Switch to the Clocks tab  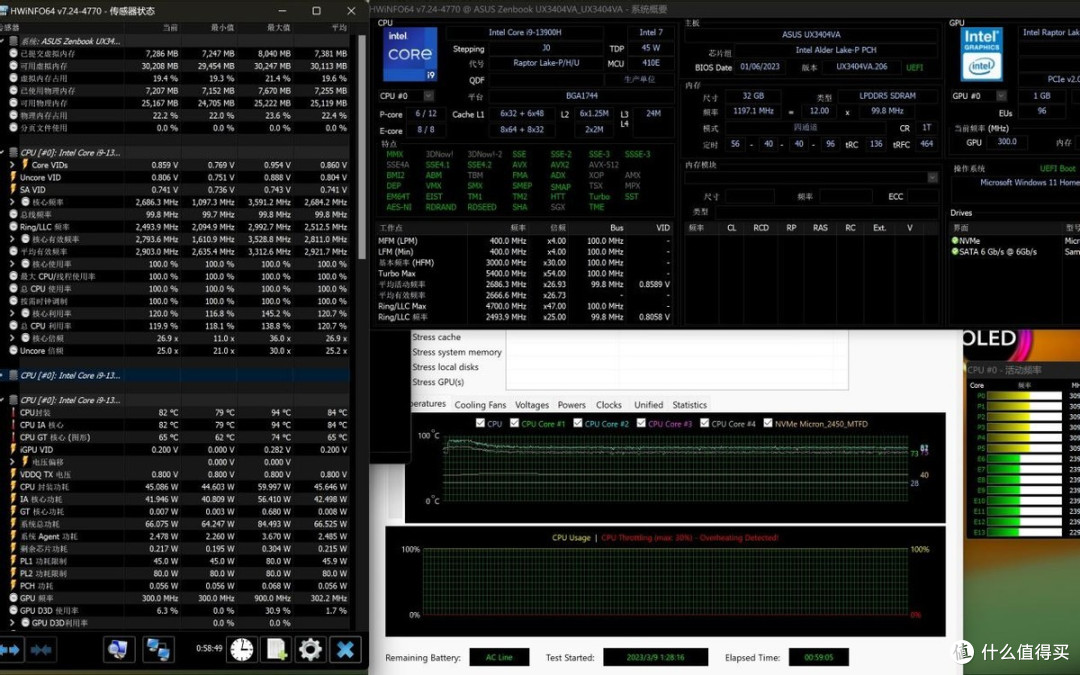(x=609, y=405)
